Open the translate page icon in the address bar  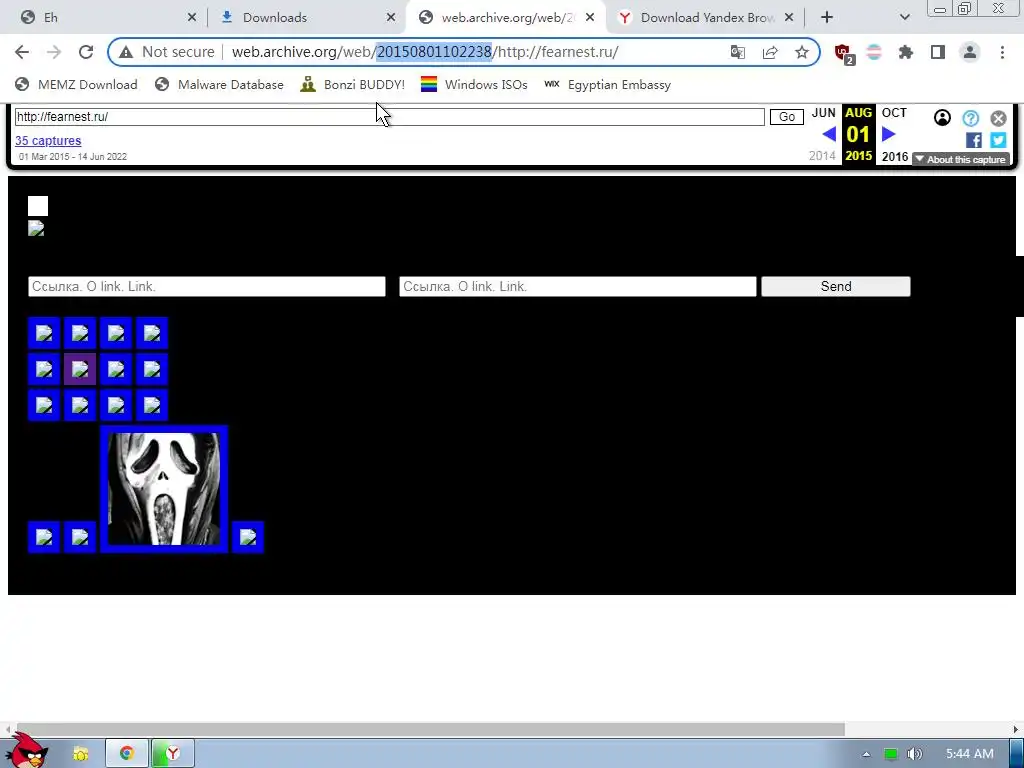(738, 52)
